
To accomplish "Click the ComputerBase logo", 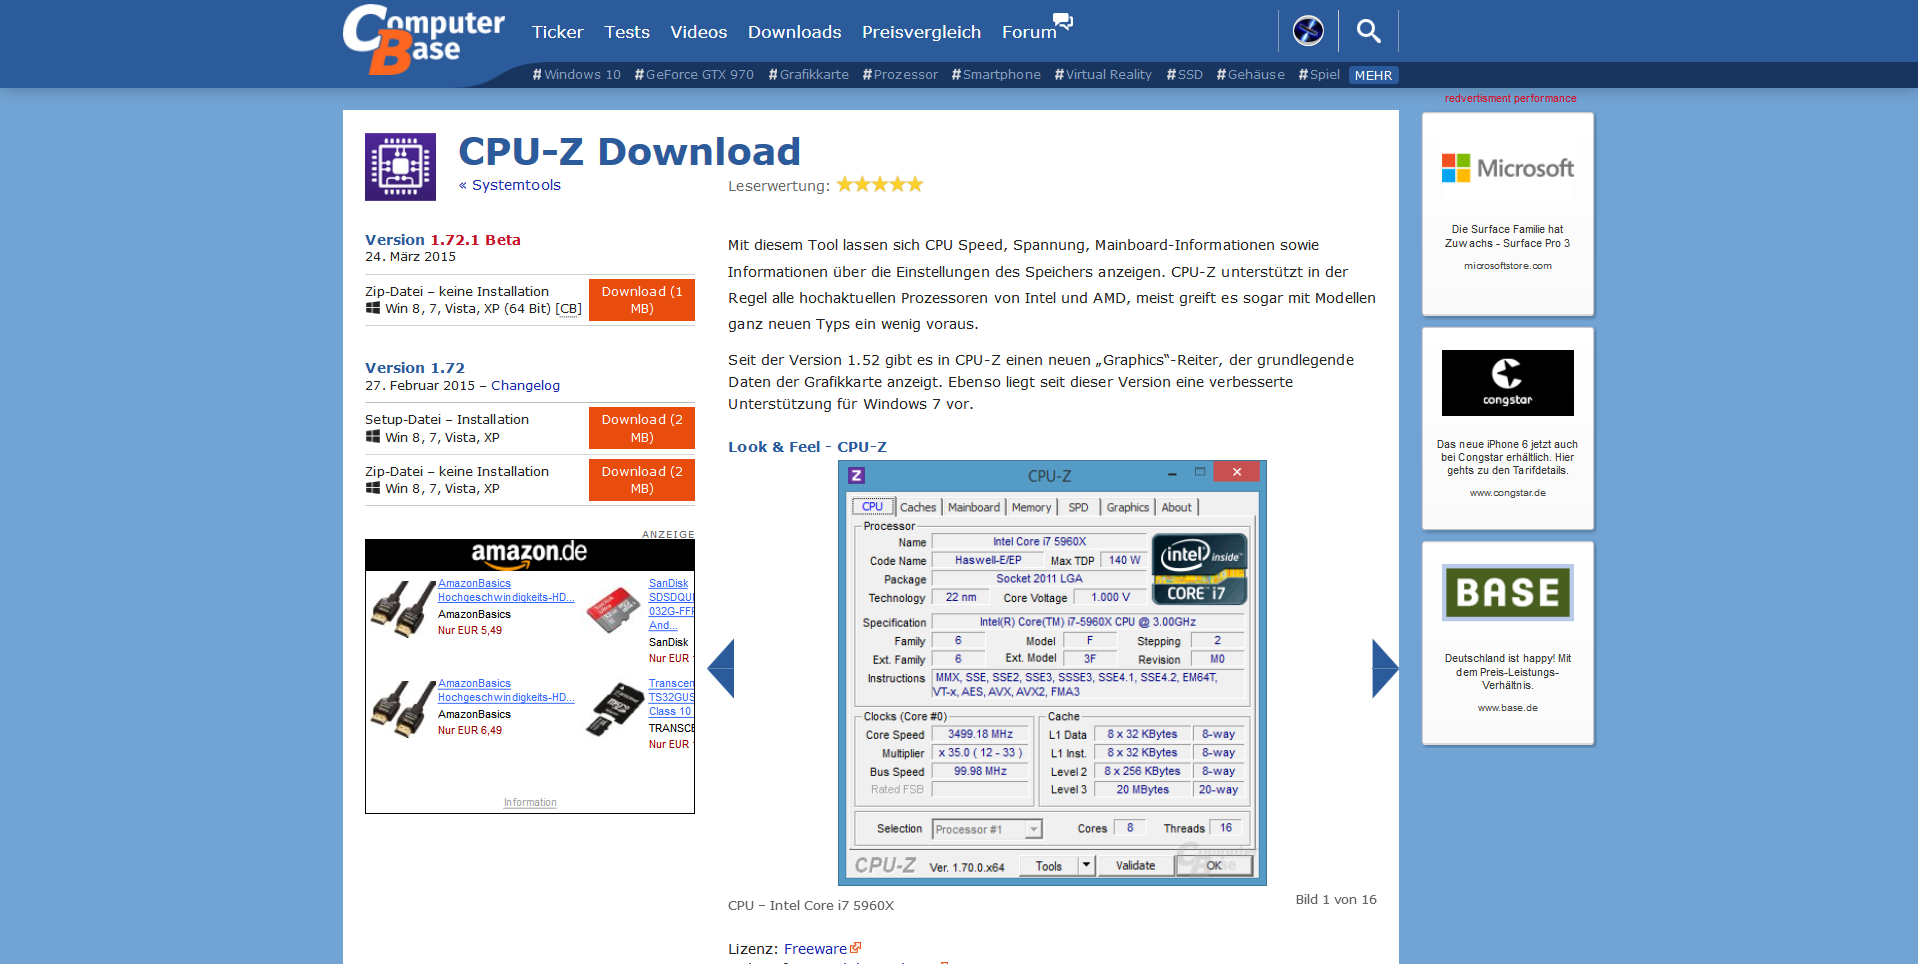I will point(423,40).
